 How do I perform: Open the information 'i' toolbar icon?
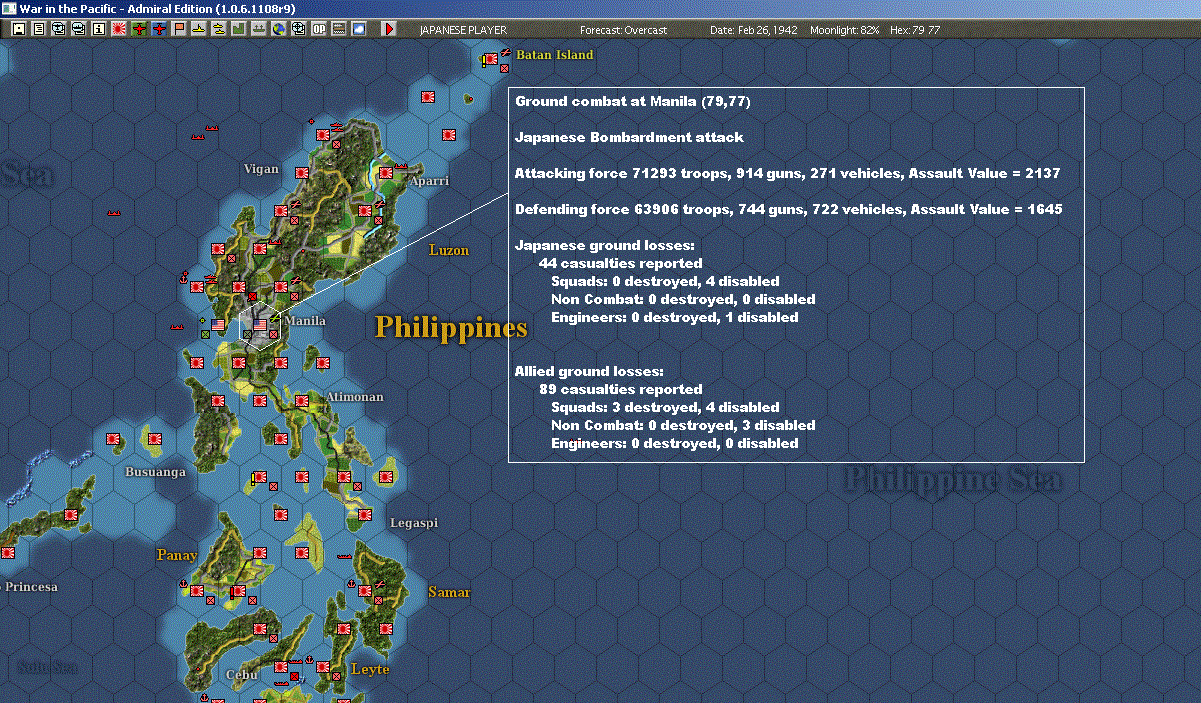(98, 29)
